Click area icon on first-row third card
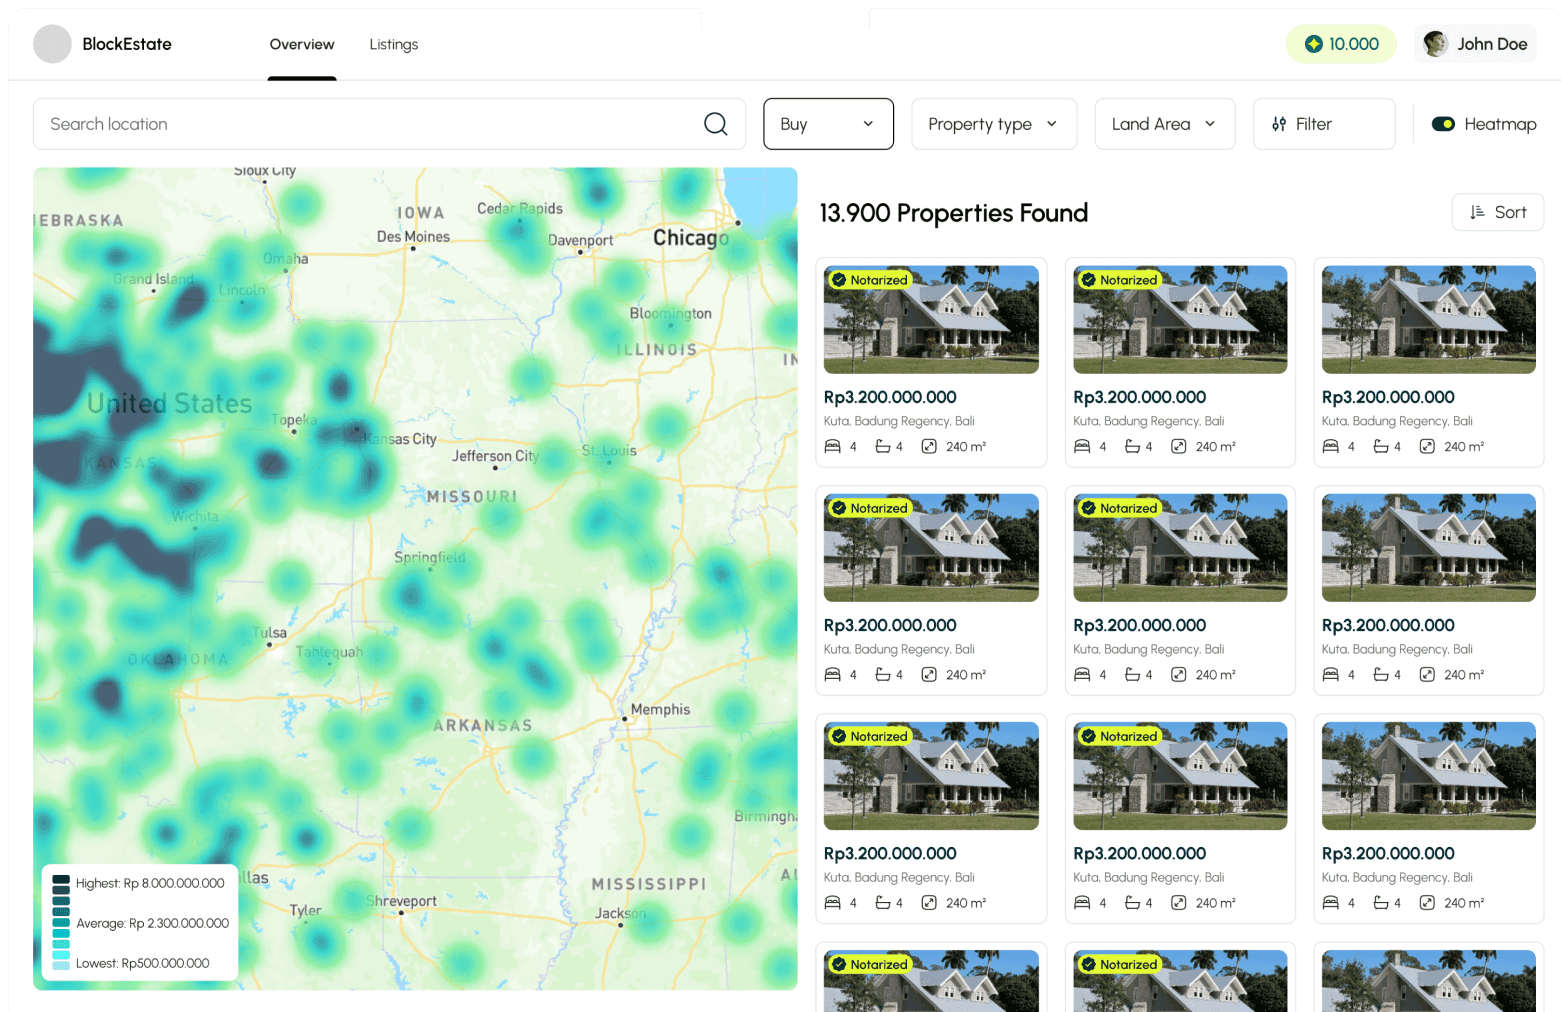The image size is (1561, 1012). pos(1427,447)
